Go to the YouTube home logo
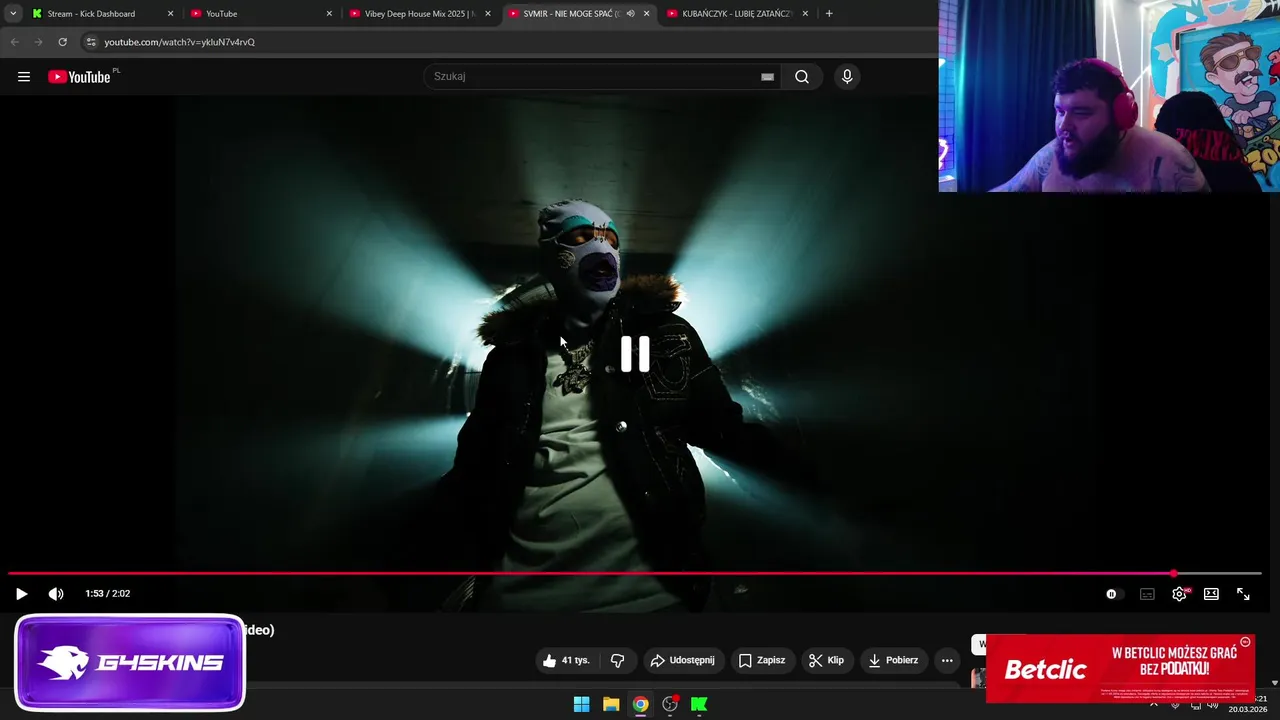The image size is (1280, 720). [x=79, y=77]
